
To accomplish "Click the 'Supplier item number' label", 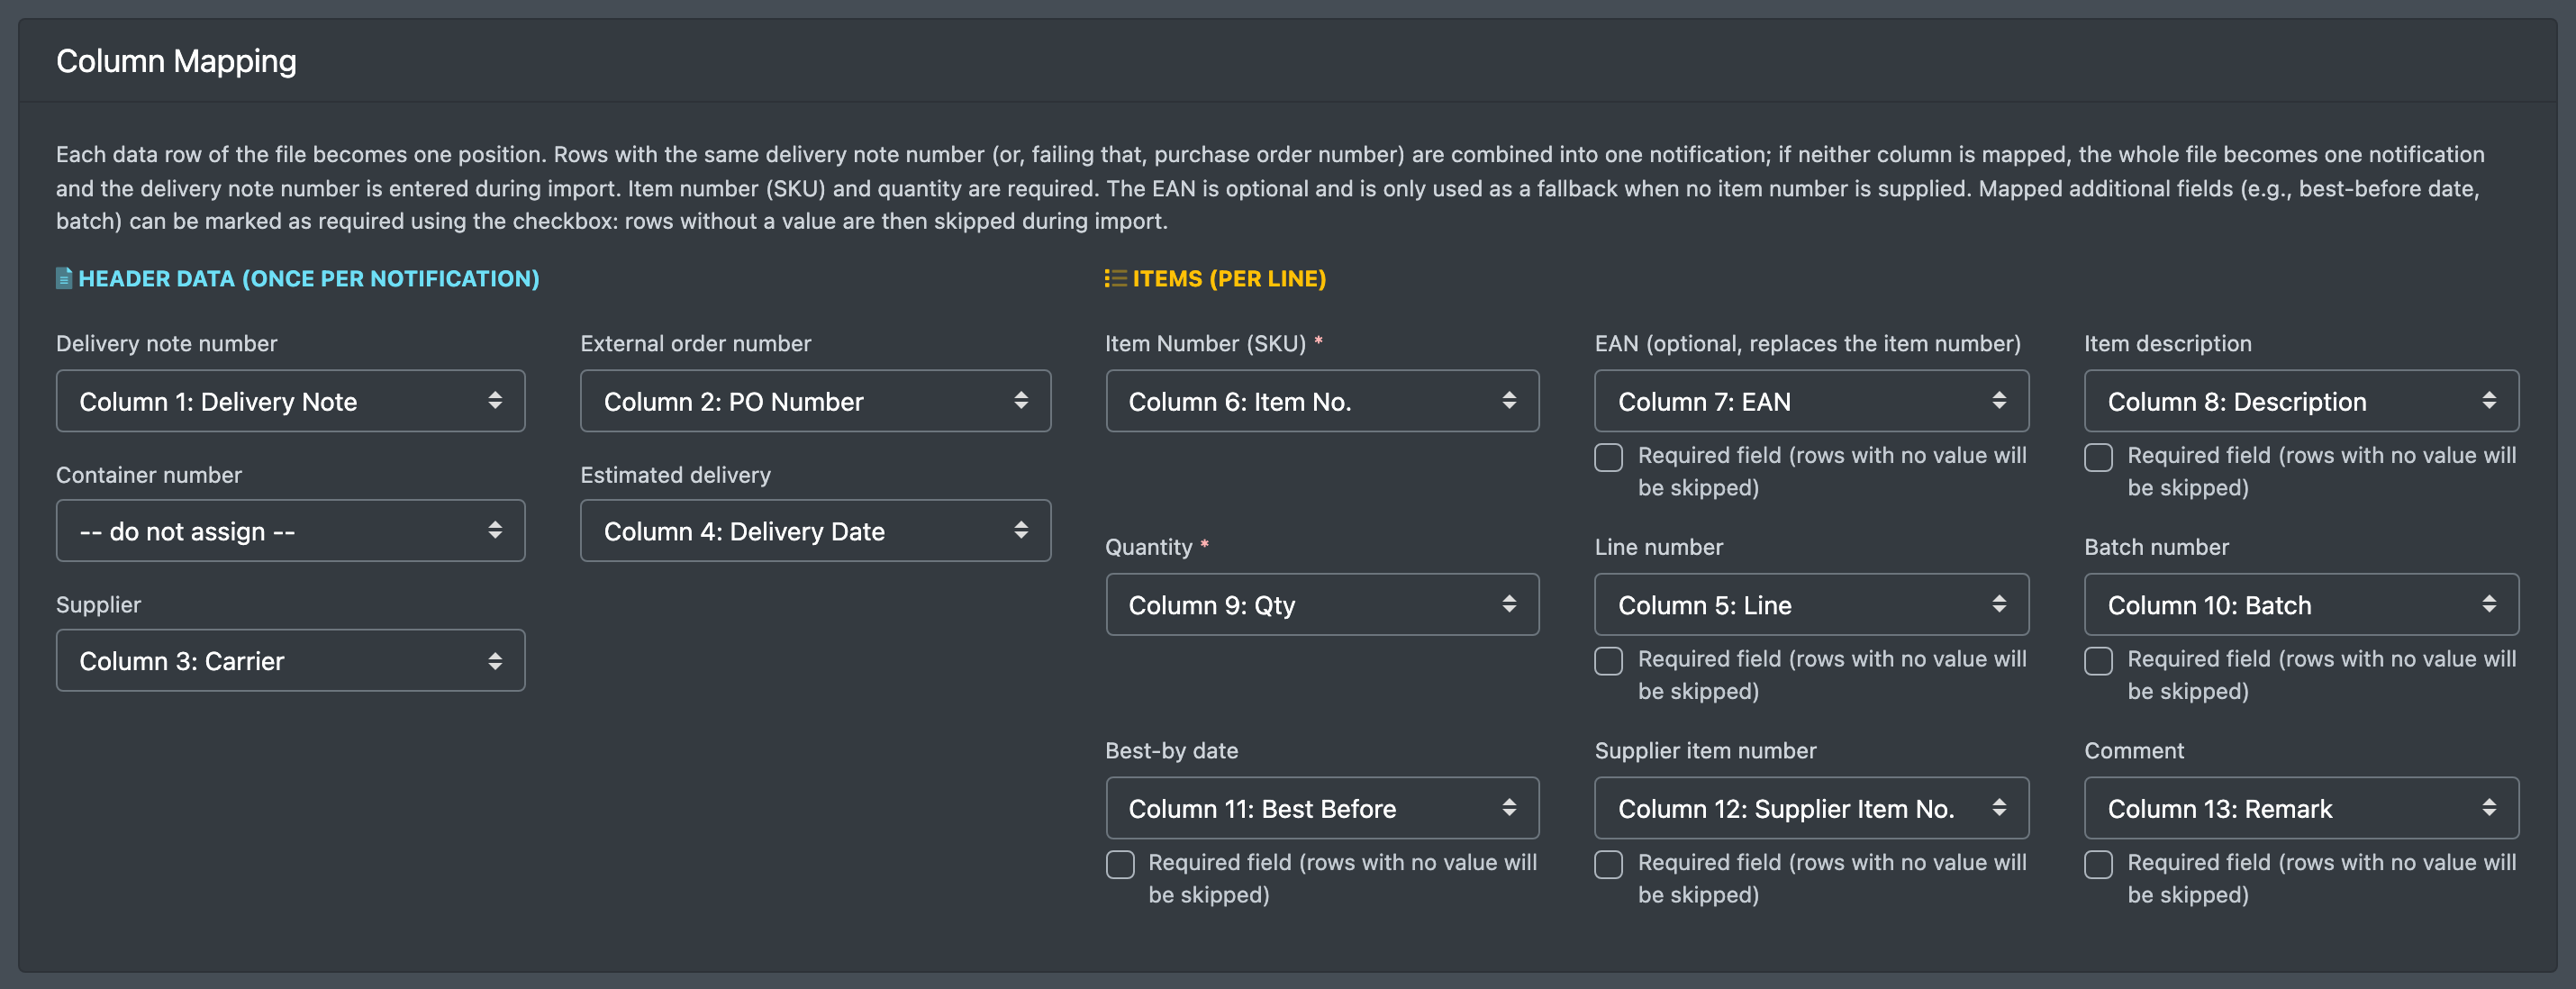I will (x=1706, y=750).
